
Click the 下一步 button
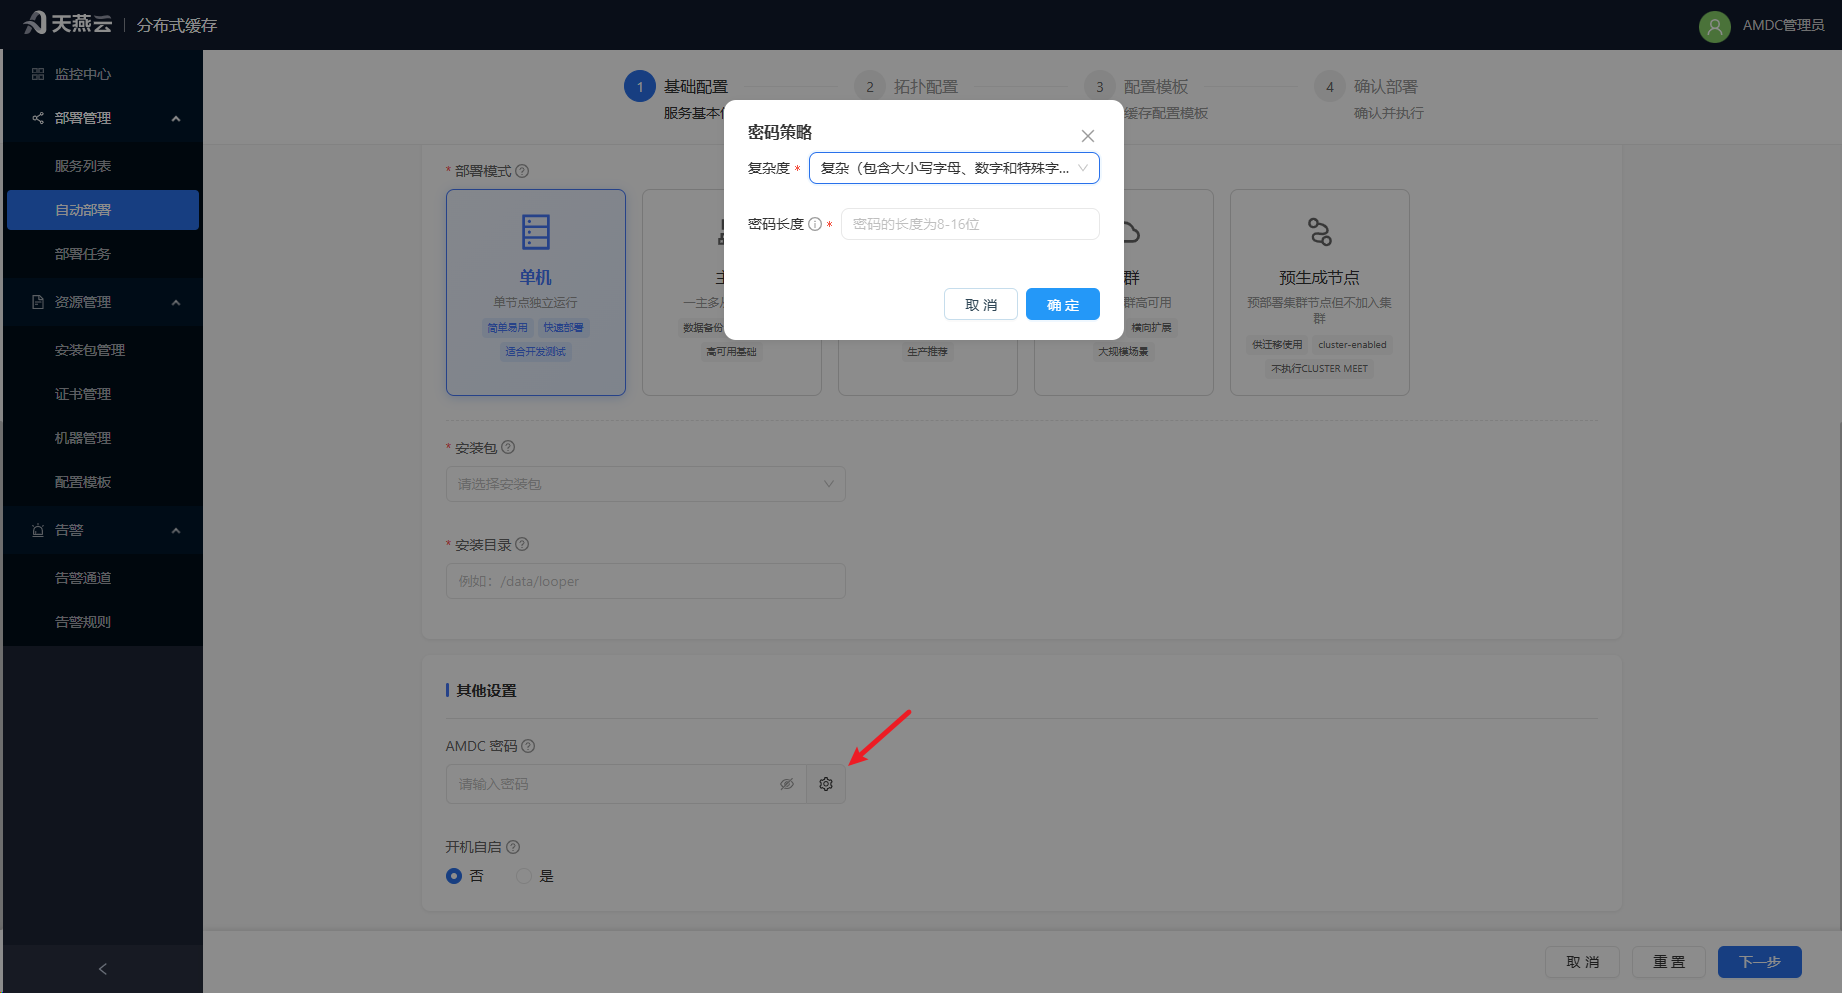tap(1760, 962)
